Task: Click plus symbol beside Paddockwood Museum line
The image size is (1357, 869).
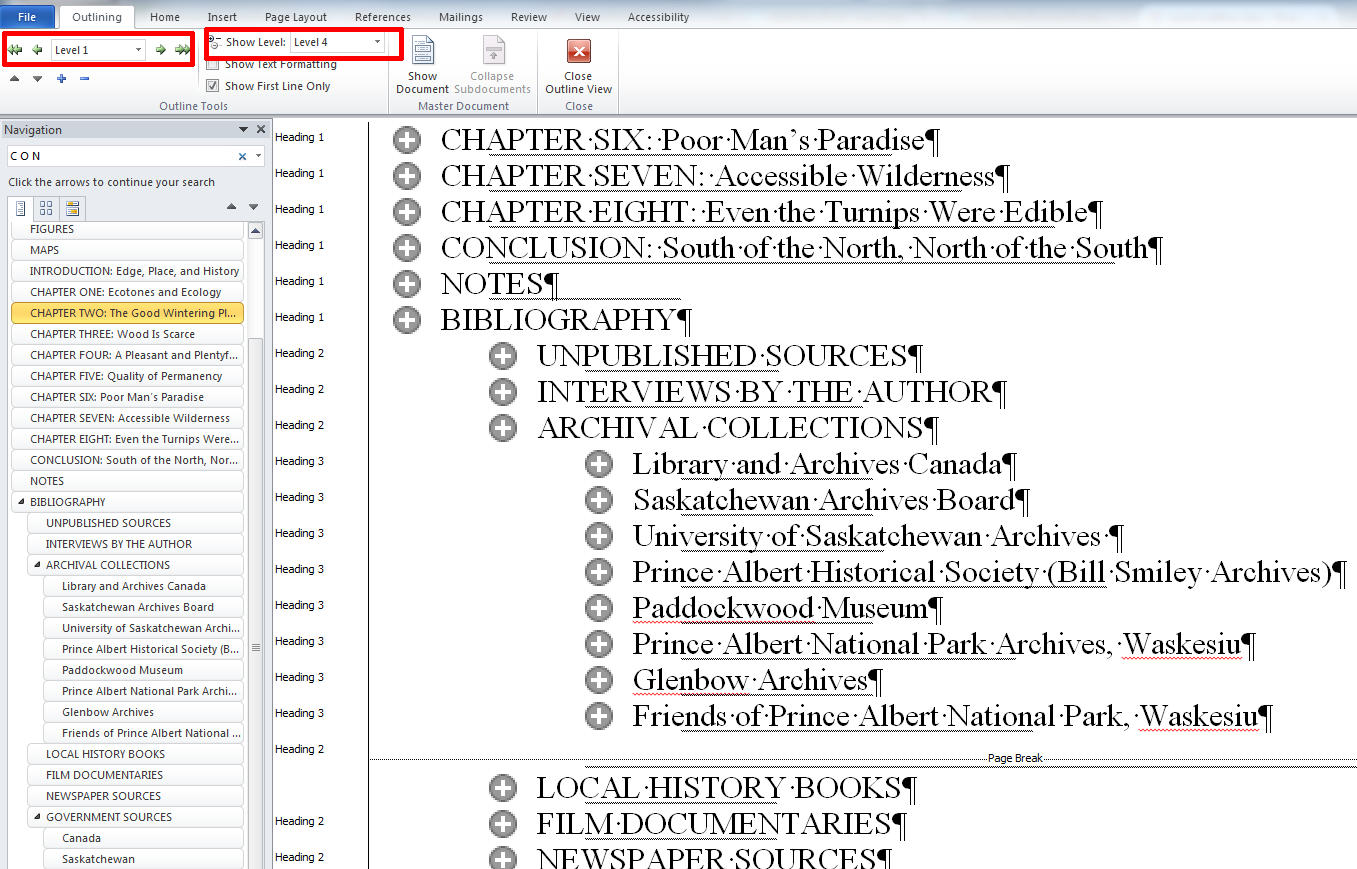Action: pyautogui.click(x=599, y=608)
